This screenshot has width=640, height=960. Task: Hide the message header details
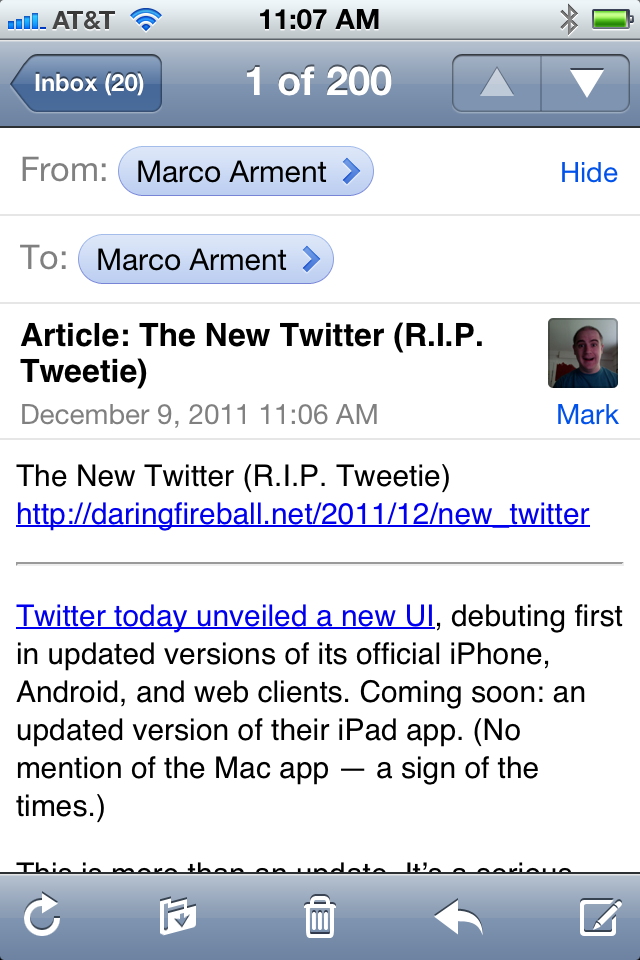pyautogui.click(x=588, y=173)
